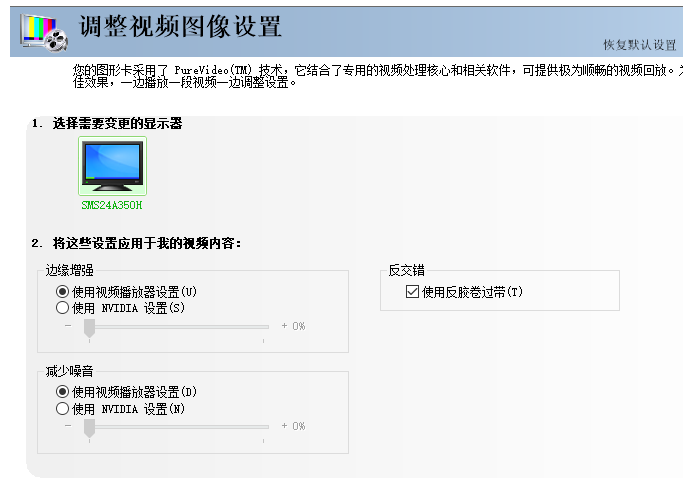Click the 恢复默认设置 link
Image resolution: width=692 pixels, height=480 pixels.
pyautogui.click(x=639, y=45)
